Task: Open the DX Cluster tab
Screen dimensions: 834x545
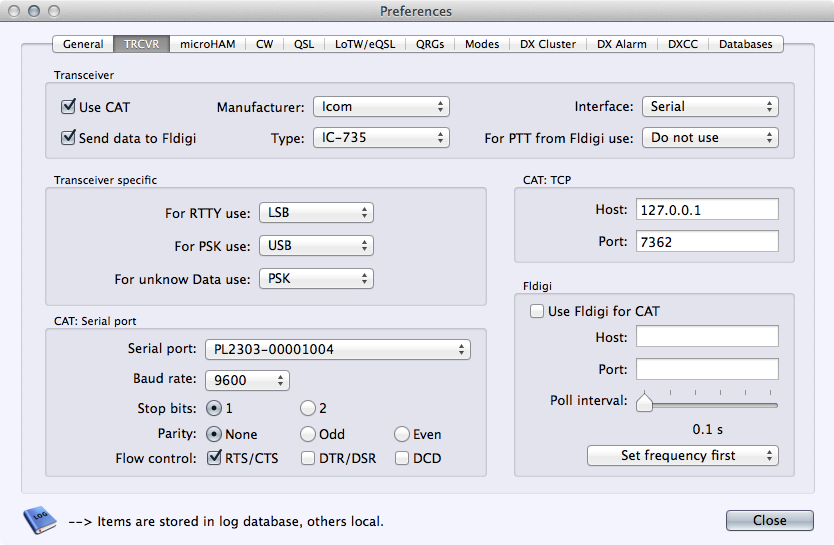Action: pyautogui.click(x=548, y=44)
